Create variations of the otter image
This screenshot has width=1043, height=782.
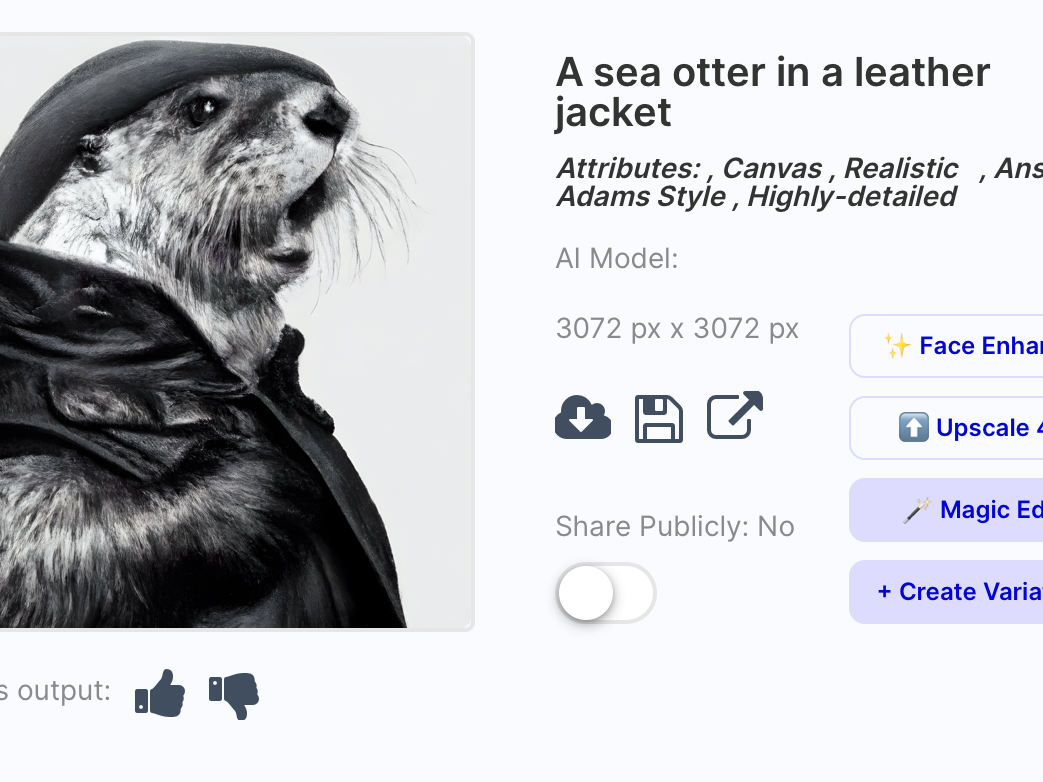point(946,592)
